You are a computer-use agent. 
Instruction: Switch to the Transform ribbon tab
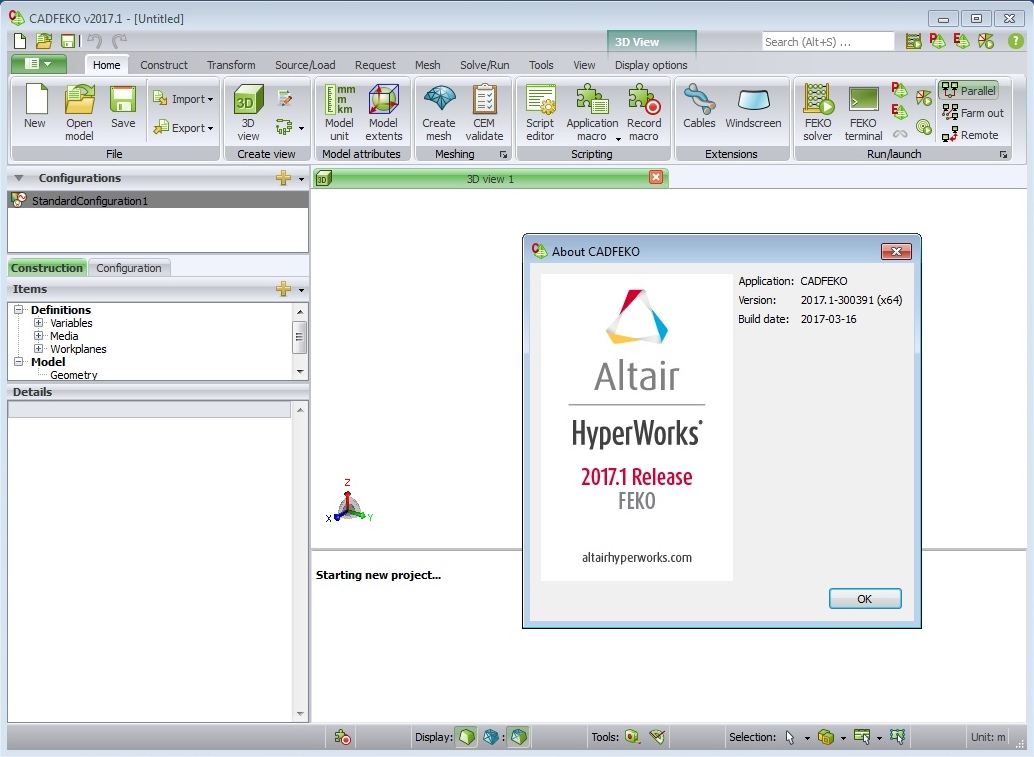[x=231, y=65]
